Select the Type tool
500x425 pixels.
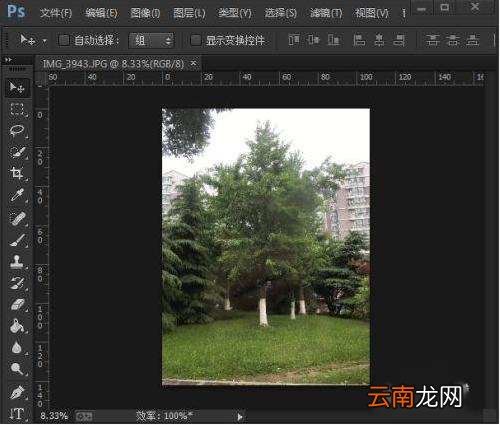17,414
